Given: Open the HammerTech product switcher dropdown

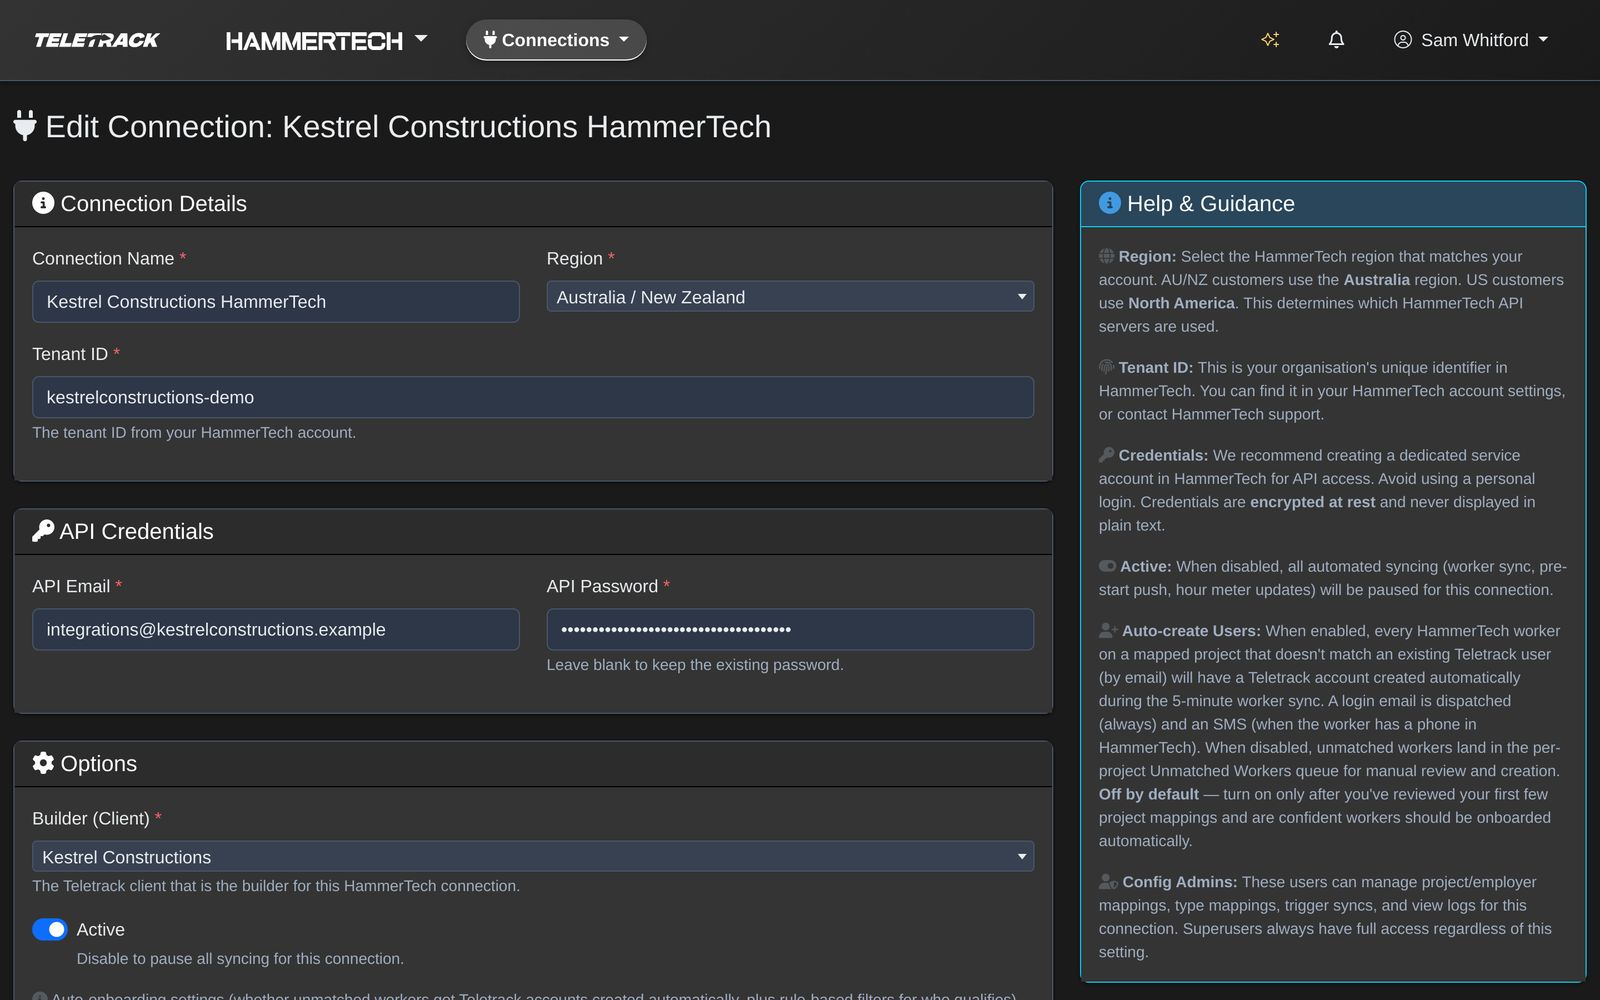Looking at the screenshot, I should click(x=326, y=40).
